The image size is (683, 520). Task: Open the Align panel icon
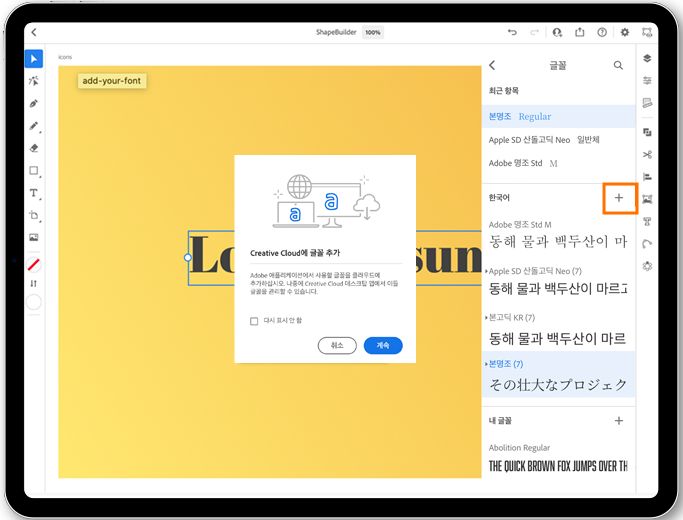pyautogui.click(x=647, y=177)
